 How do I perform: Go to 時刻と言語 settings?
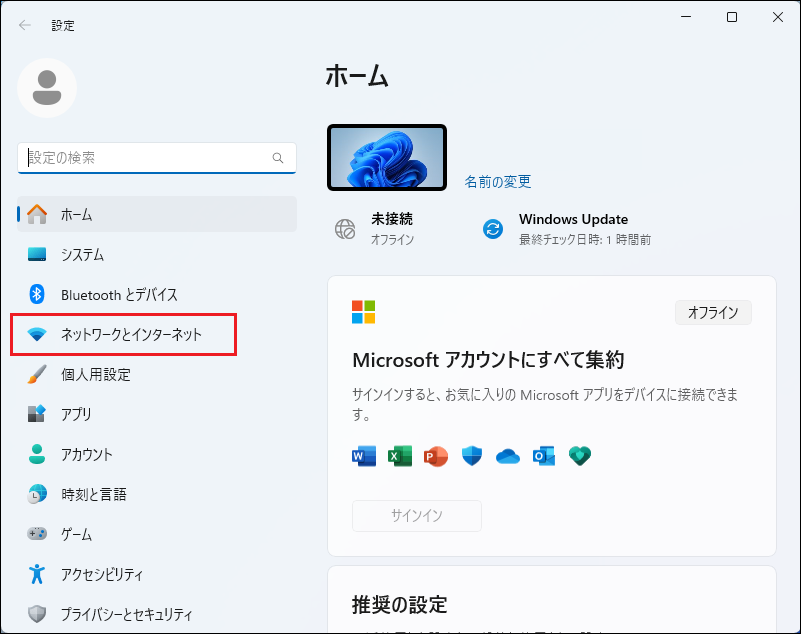93,494
